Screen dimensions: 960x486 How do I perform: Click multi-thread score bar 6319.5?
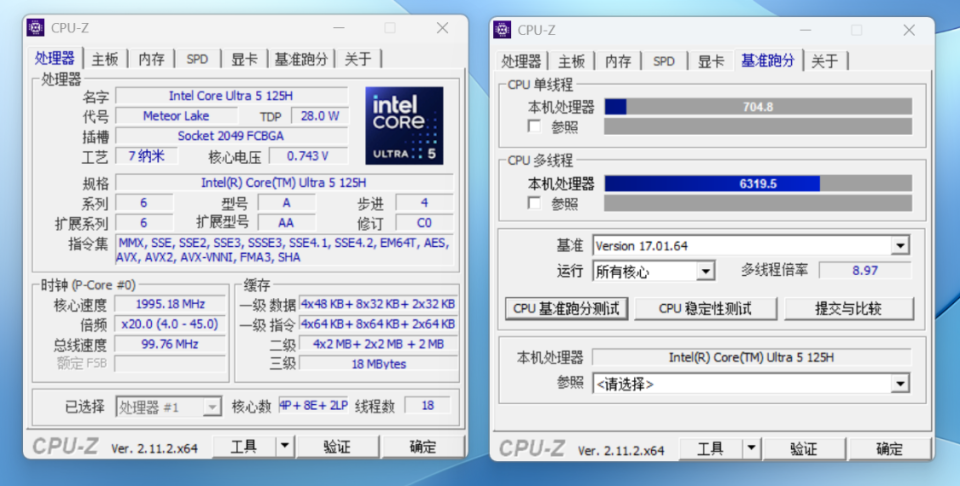tap(758, 183)
